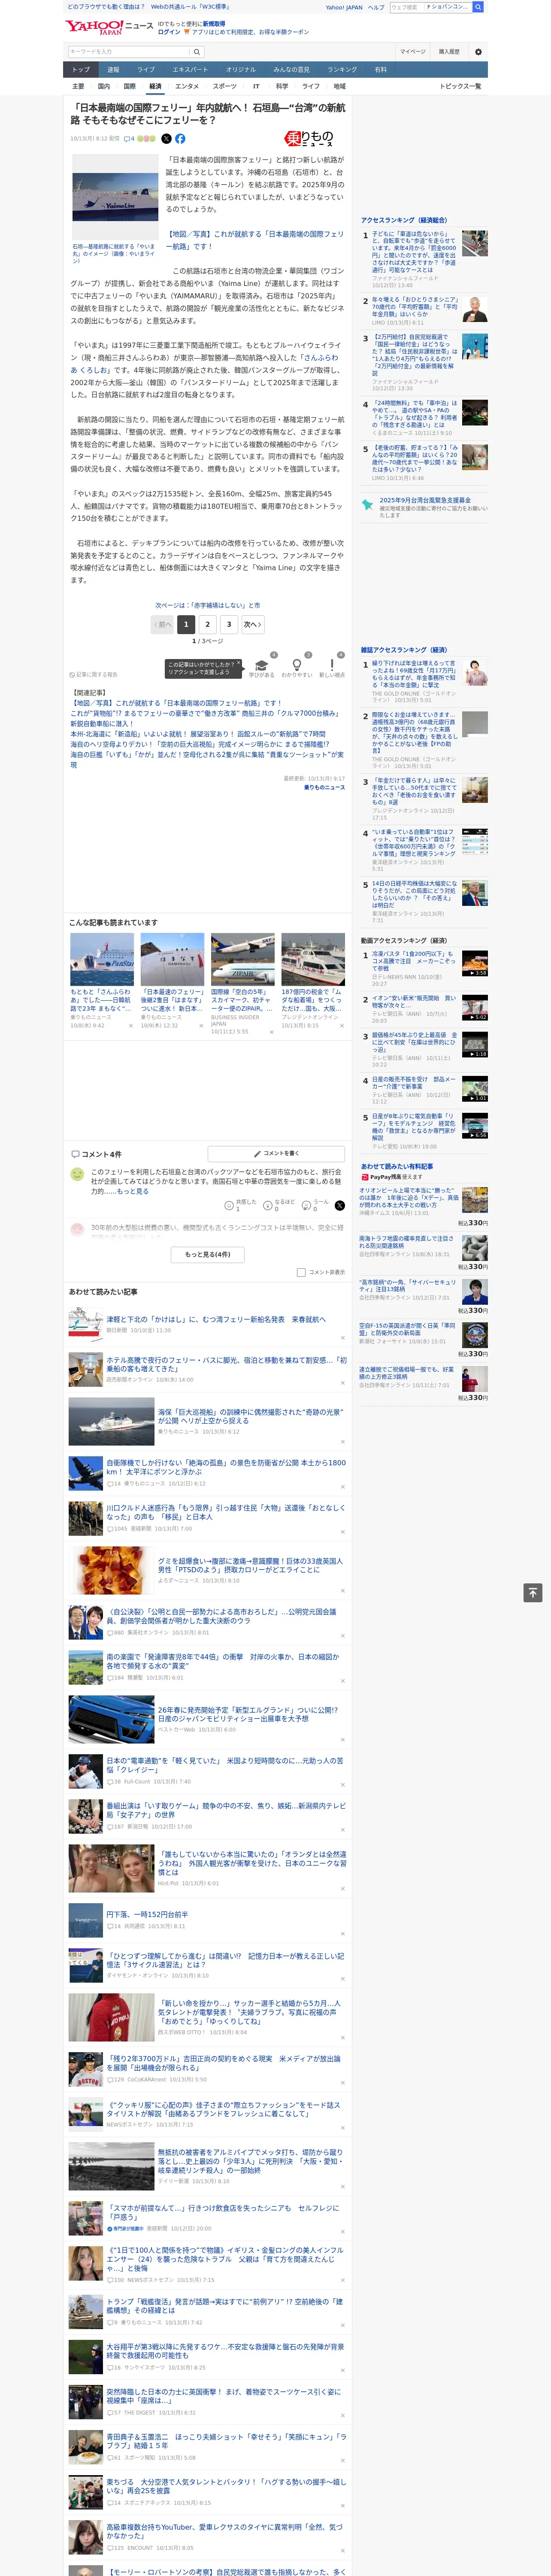This screenshot has width=551, height=2576.
Task: React with わかりやすい lightbulb icon
Action: pyautogui.click(x=296, y=664)
